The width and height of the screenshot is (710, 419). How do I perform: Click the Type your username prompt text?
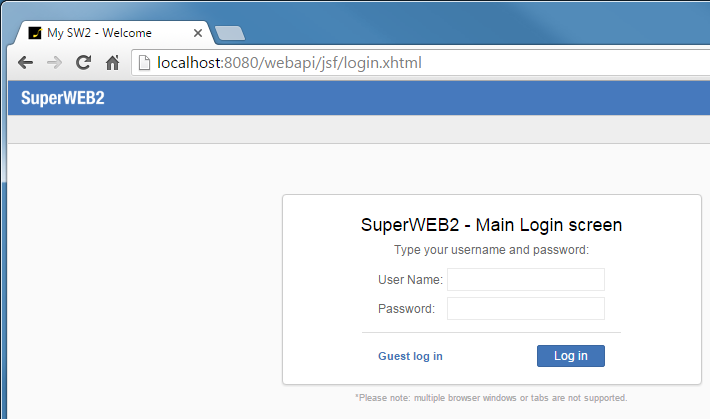point(491,250)
